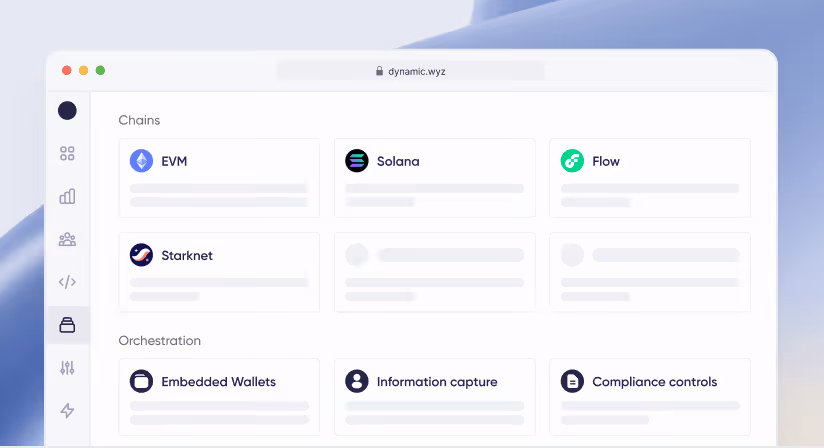Open the Information capture card
Viewport: 824px width, 448px height.
point(435,397)
